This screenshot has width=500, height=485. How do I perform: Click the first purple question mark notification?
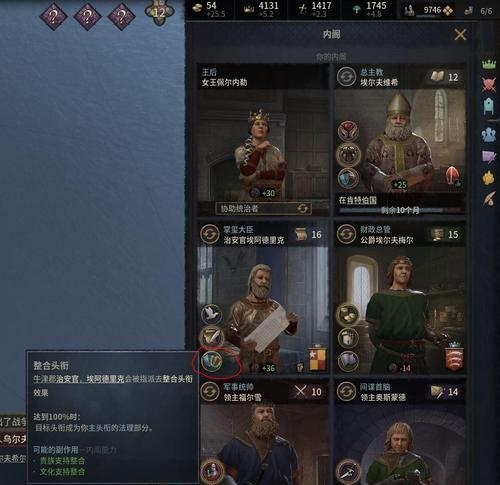point(53,16)
